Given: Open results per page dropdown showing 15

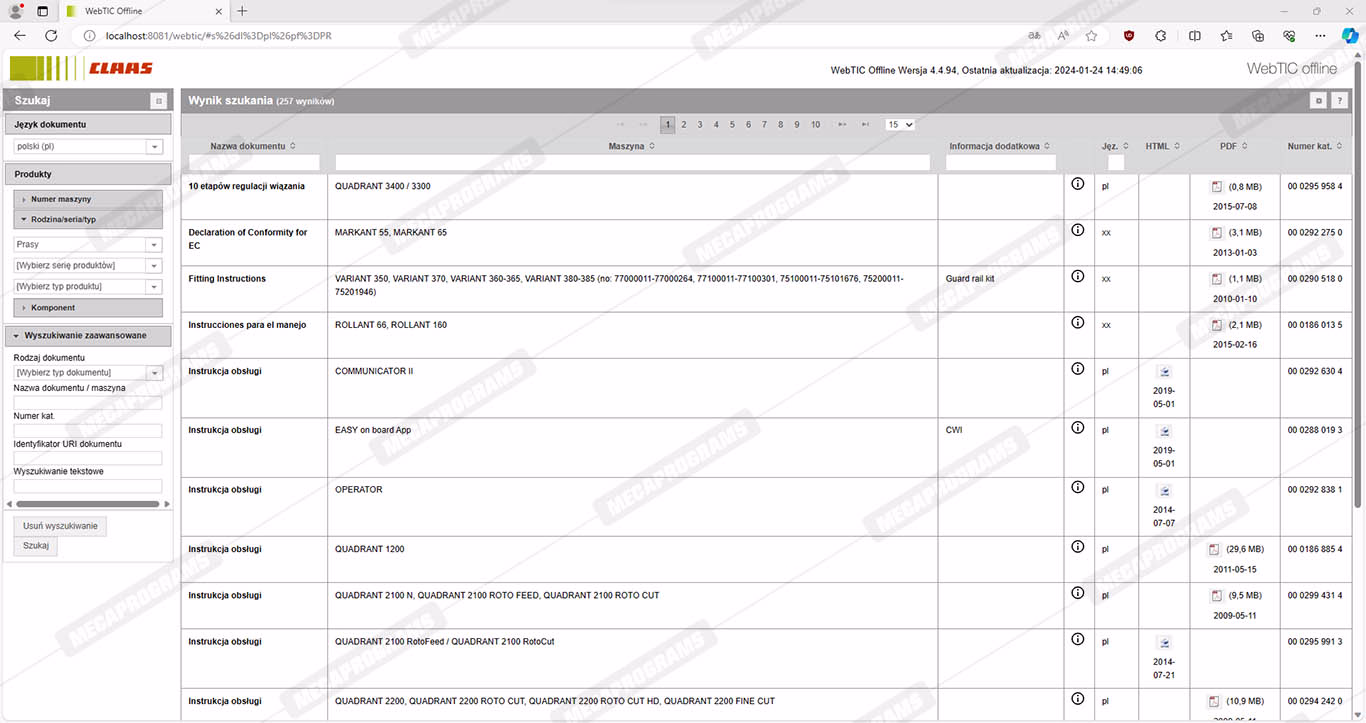Looking at the screenshot, I should point(899,125).
